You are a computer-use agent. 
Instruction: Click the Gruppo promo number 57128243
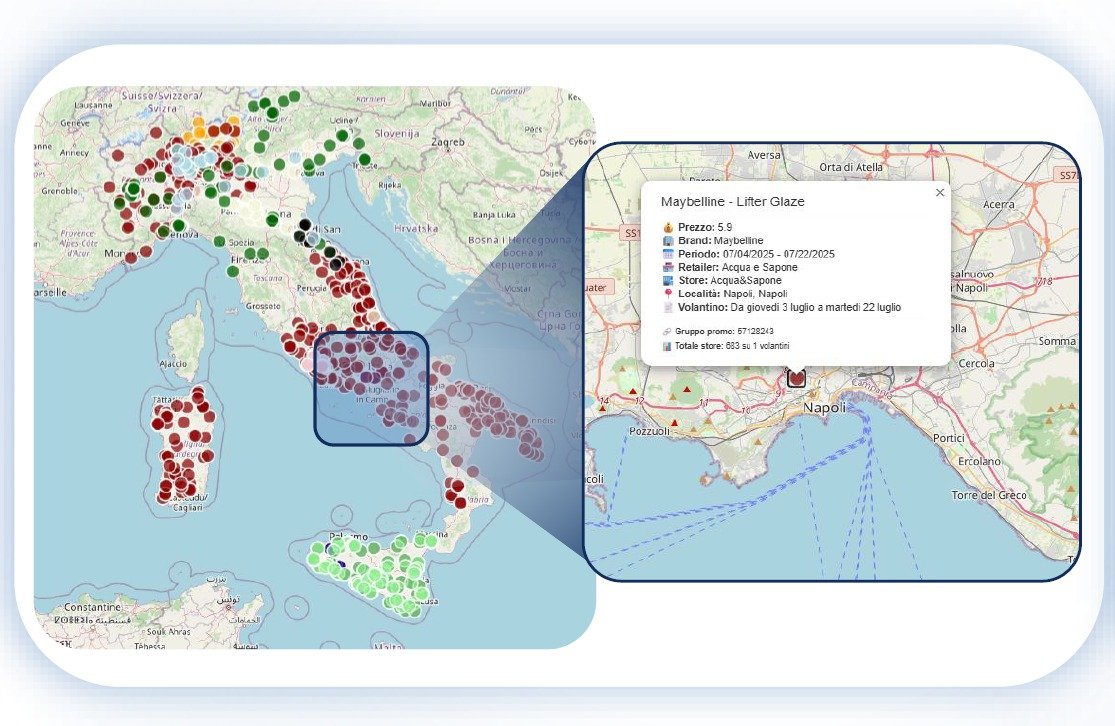coord(755,330)
